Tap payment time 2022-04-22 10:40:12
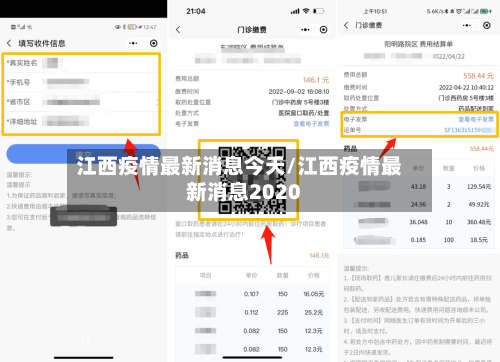 pyautogui.click(x=466, y=87)
